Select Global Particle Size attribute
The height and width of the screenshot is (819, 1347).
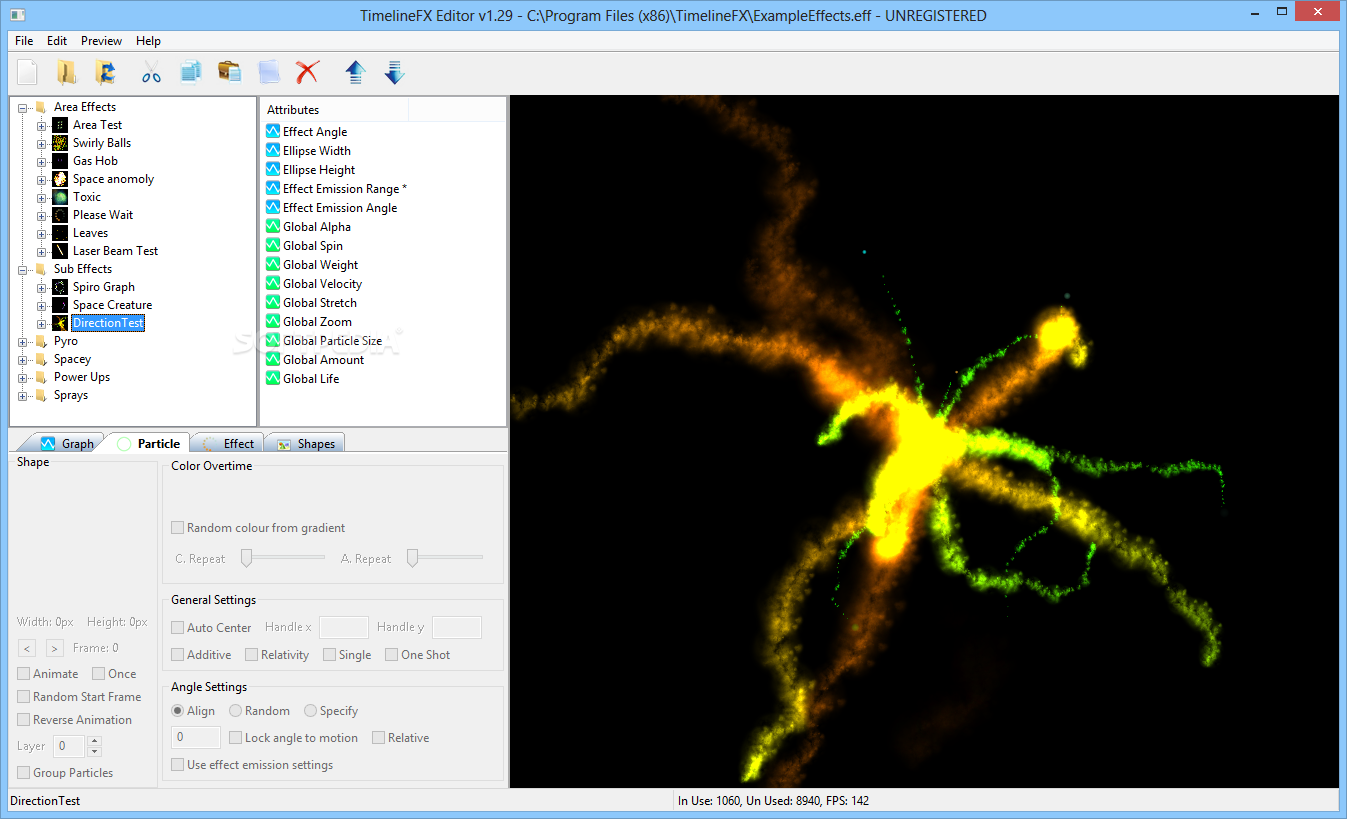pos(333,341)
